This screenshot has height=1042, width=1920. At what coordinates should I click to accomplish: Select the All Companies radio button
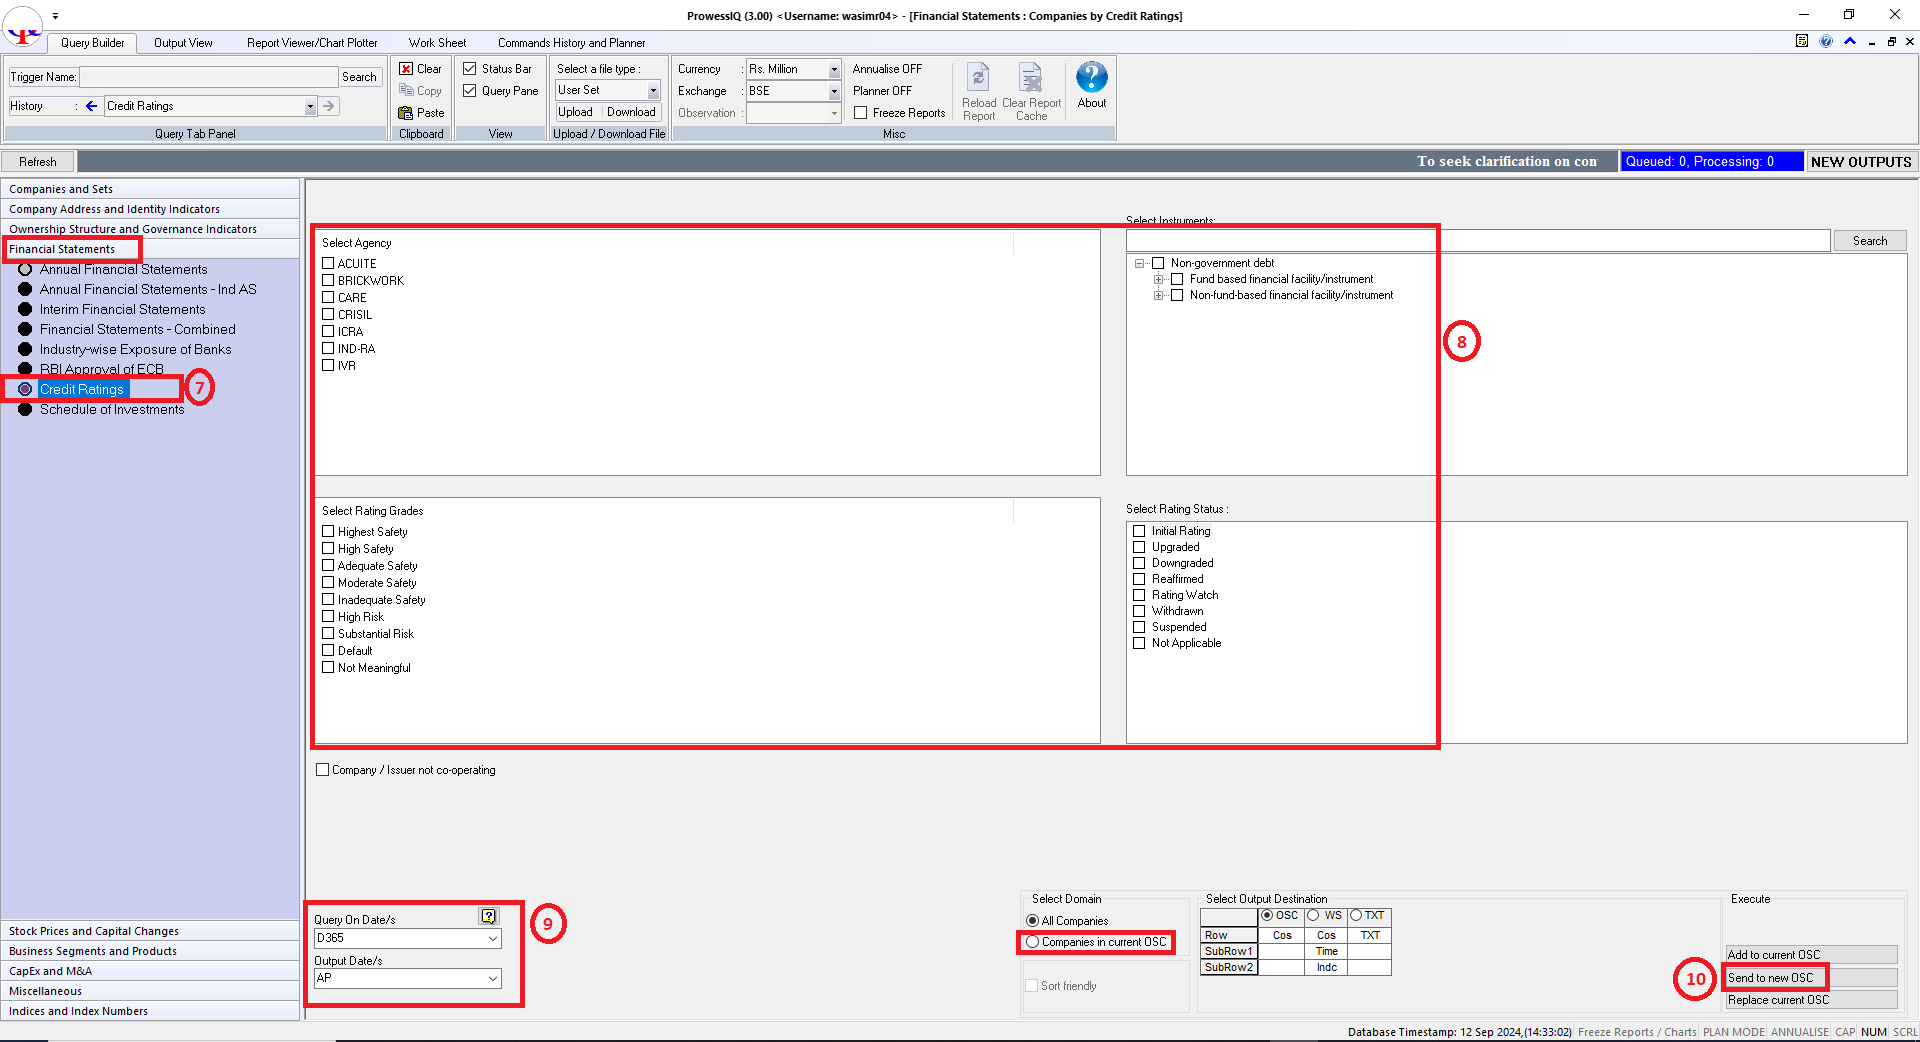tap(1032, 921)
